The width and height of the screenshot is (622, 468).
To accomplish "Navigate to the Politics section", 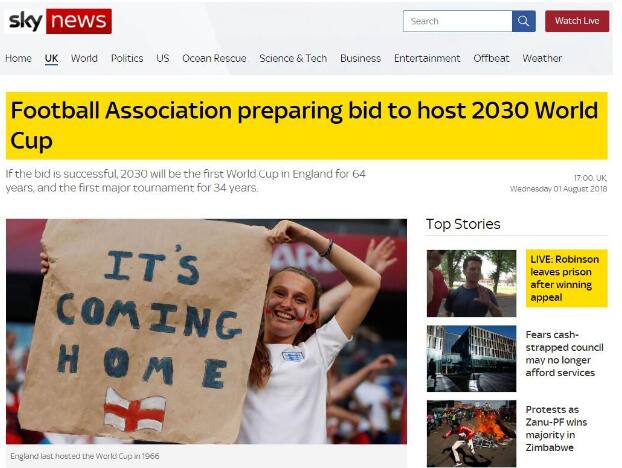I will pyautogui.click(x=127, y=58).
